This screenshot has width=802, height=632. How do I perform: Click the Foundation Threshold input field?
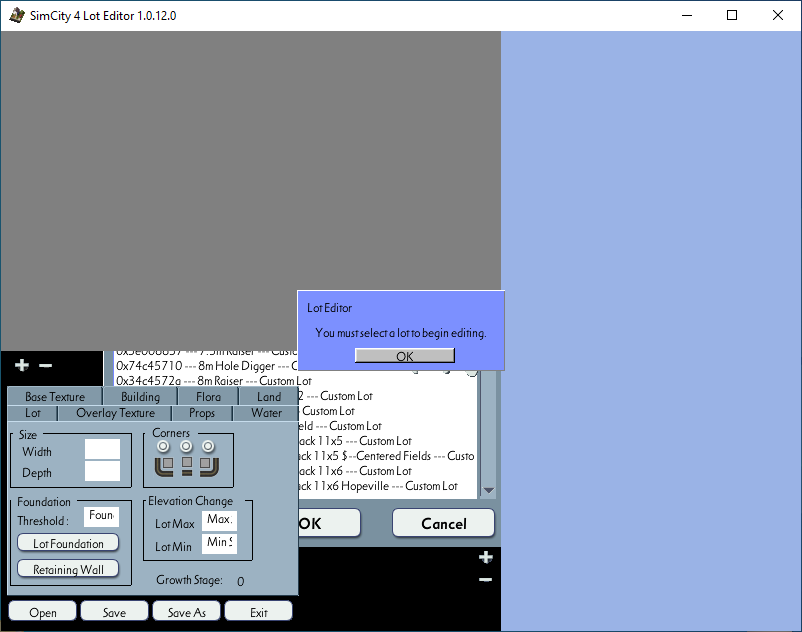pyautogui.click(x=101, y=516)
